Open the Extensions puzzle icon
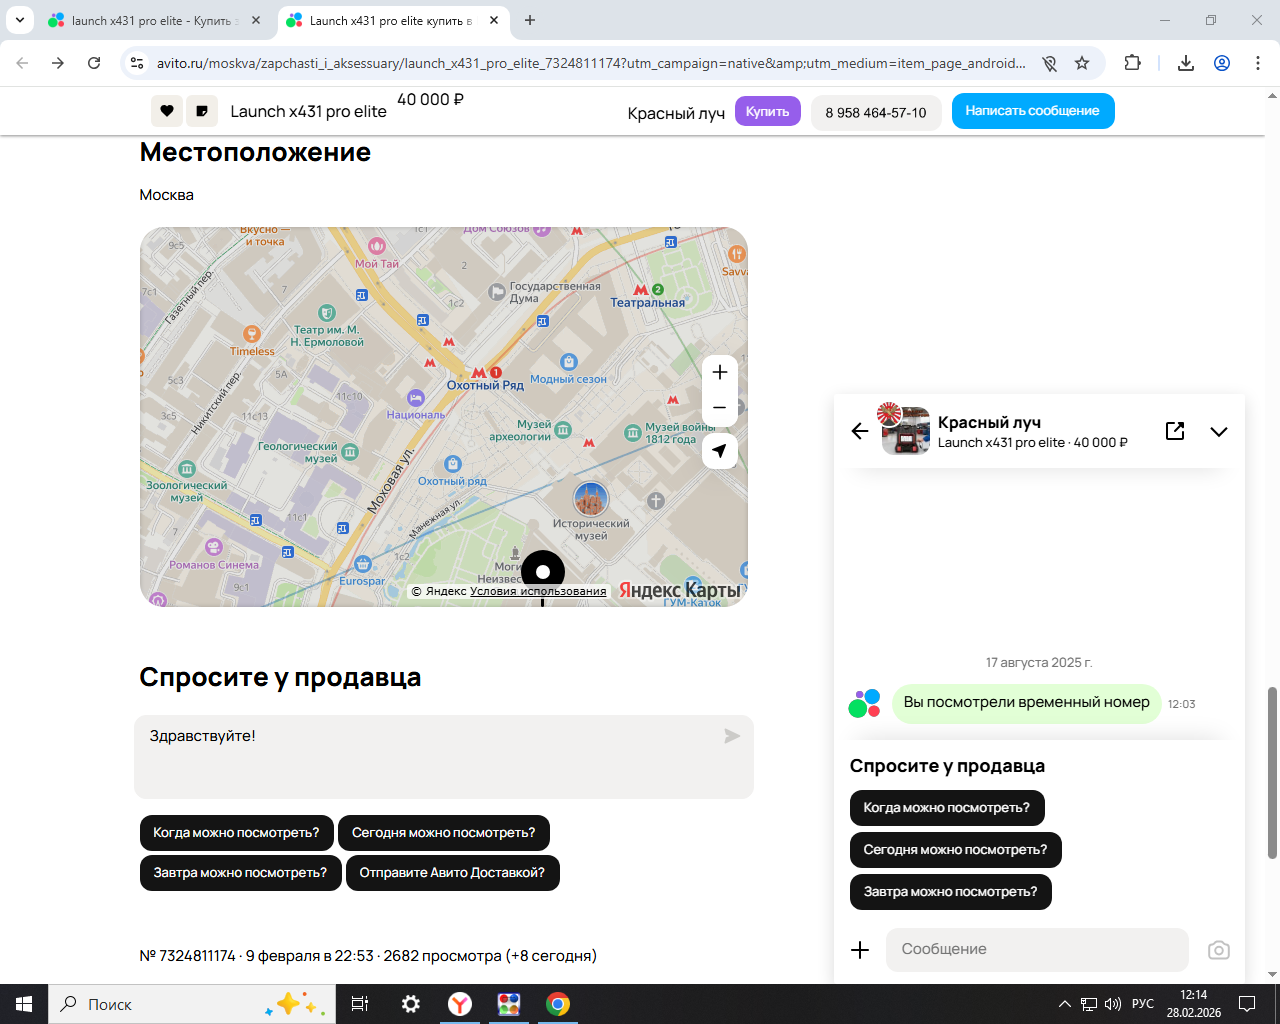The image size is (1280, 1024). [x=1132, y=63]
